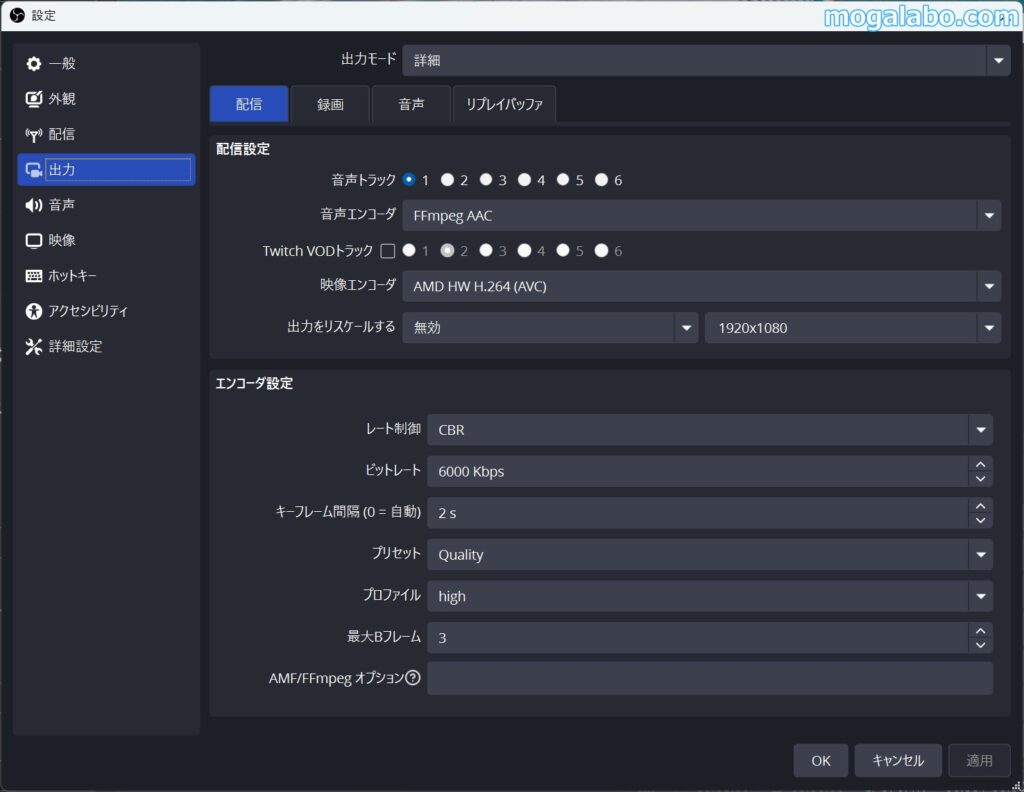Open the video encoder AMD HW H.264 dropdown
1024x792 pixels.
click(x=701, y=286)
